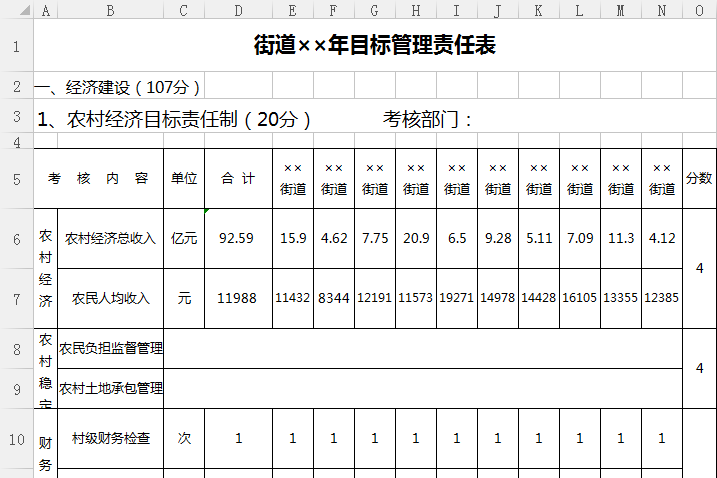Click the total value 92.59
The image size is (717, 478).
237,238
